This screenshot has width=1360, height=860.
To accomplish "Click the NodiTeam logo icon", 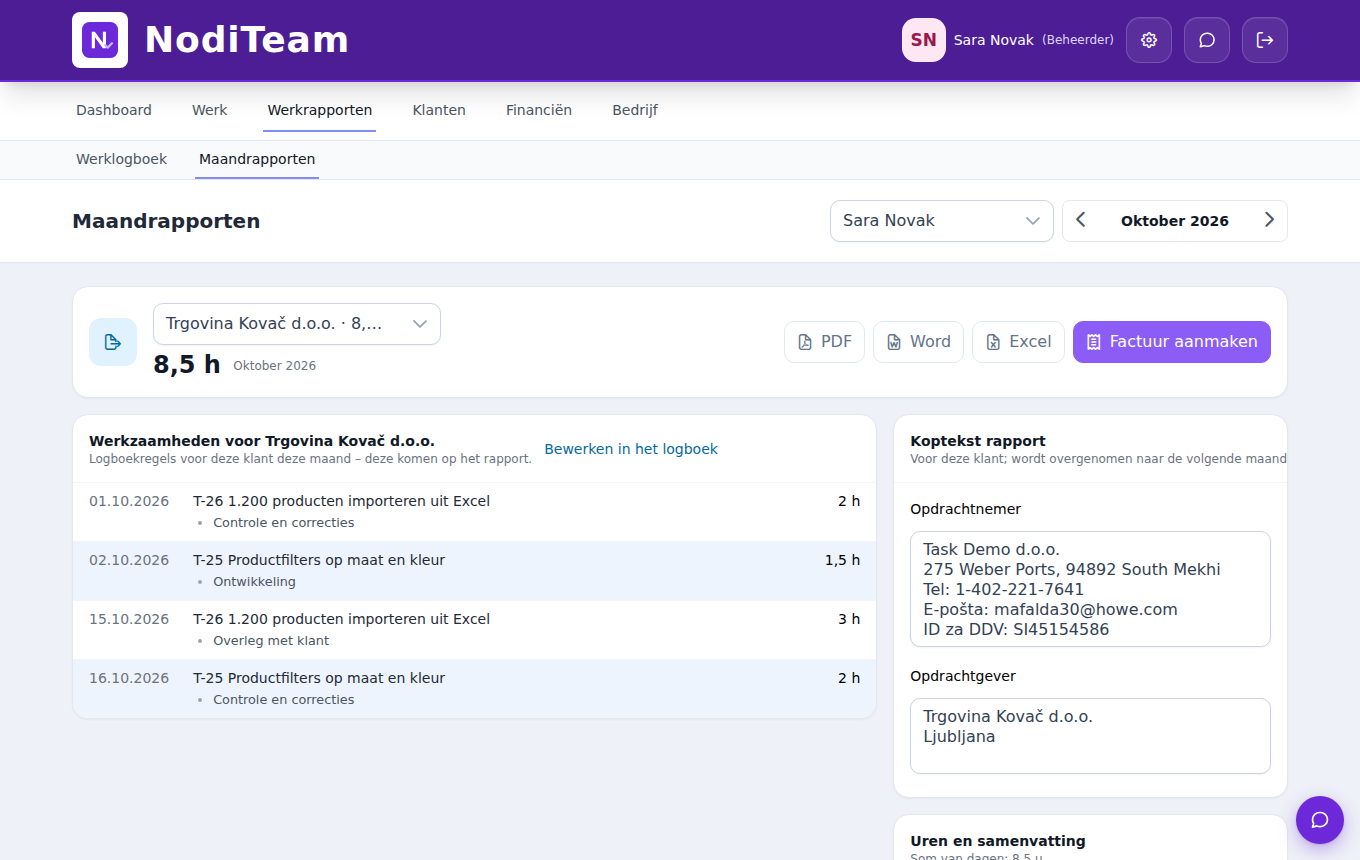I will 100,40.
